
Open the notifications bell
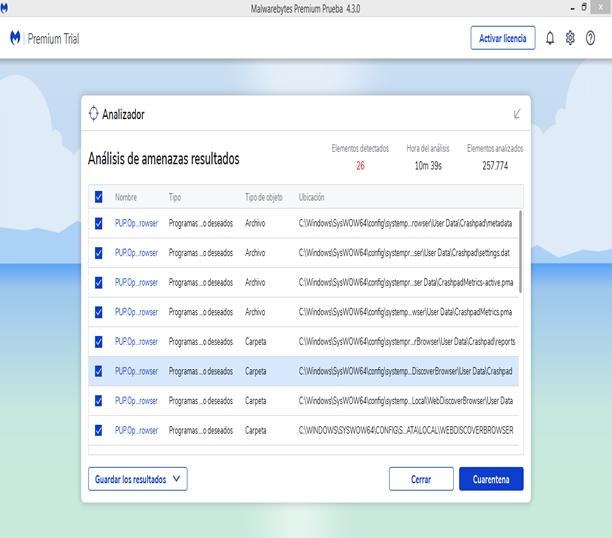point(550,38)
